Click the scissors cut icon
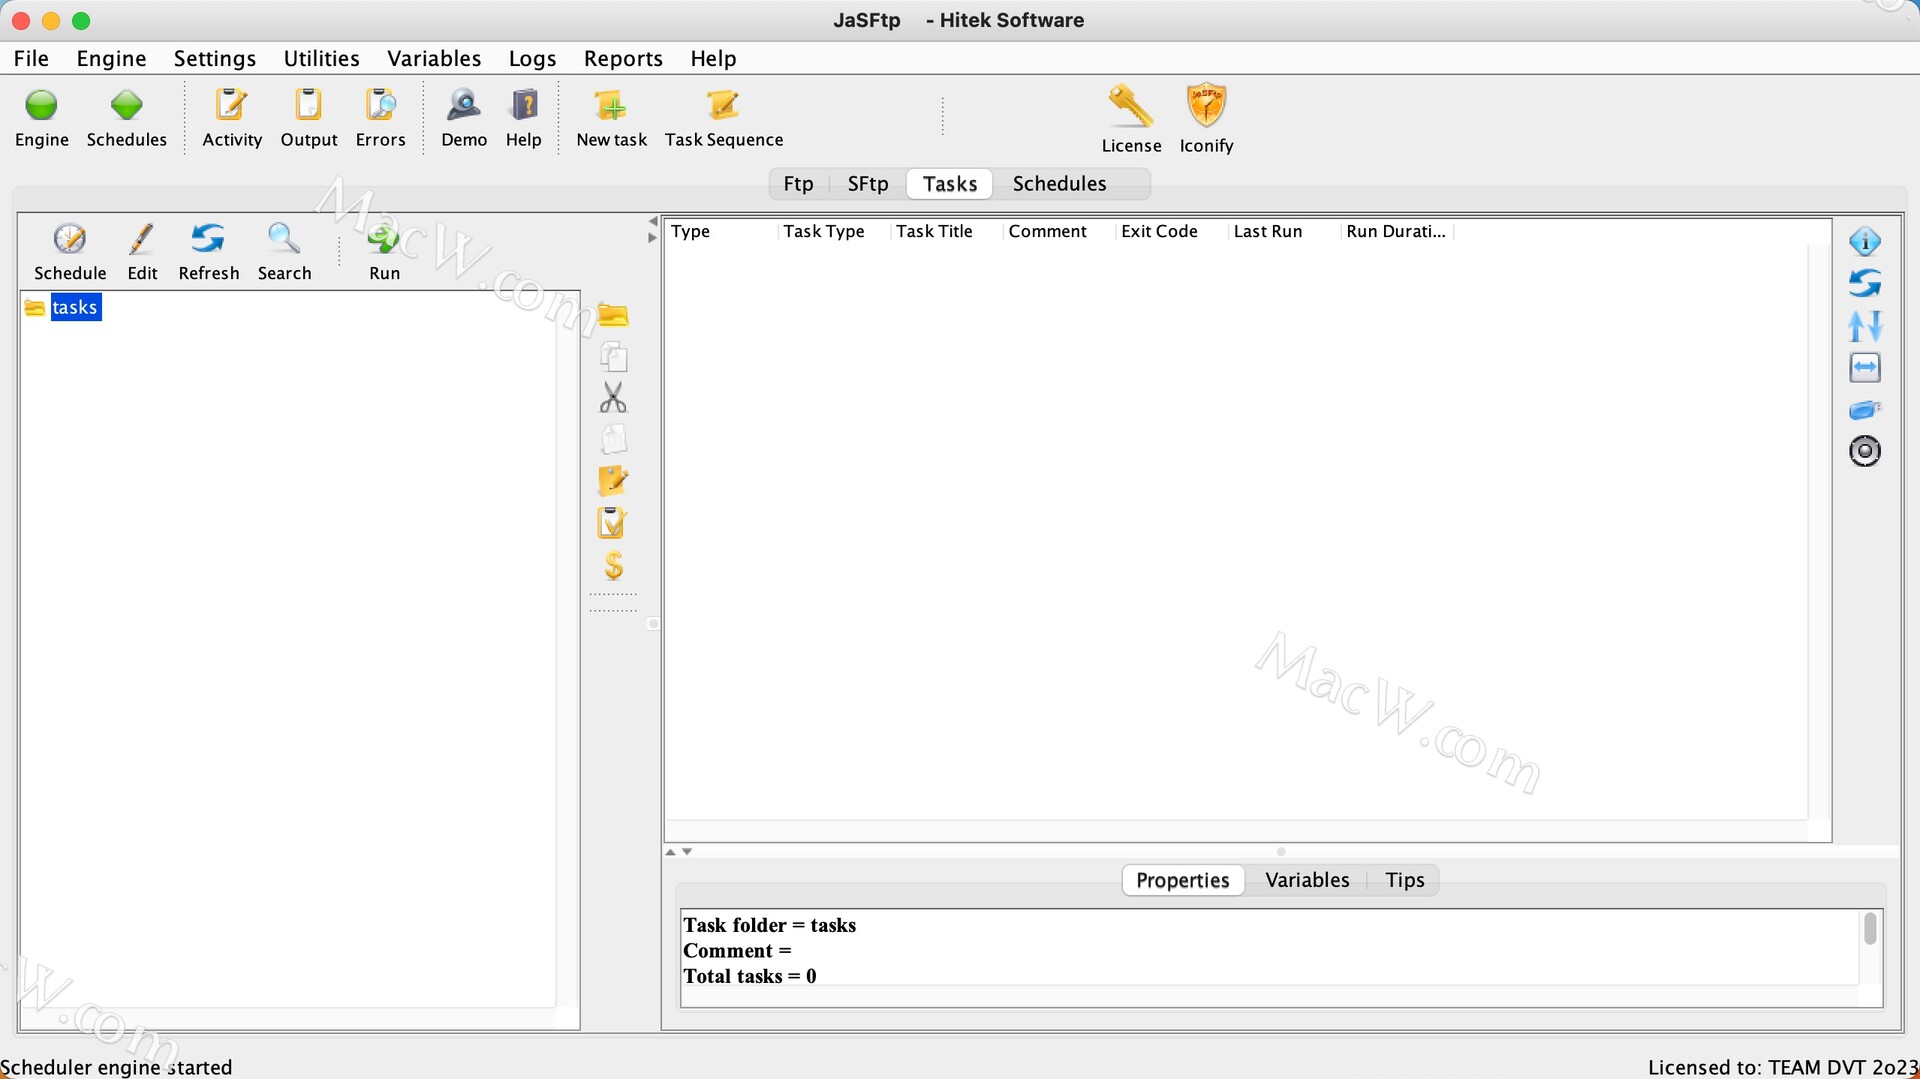The width and height of the screenshot is (1920, 1079). tap(613, 398)
